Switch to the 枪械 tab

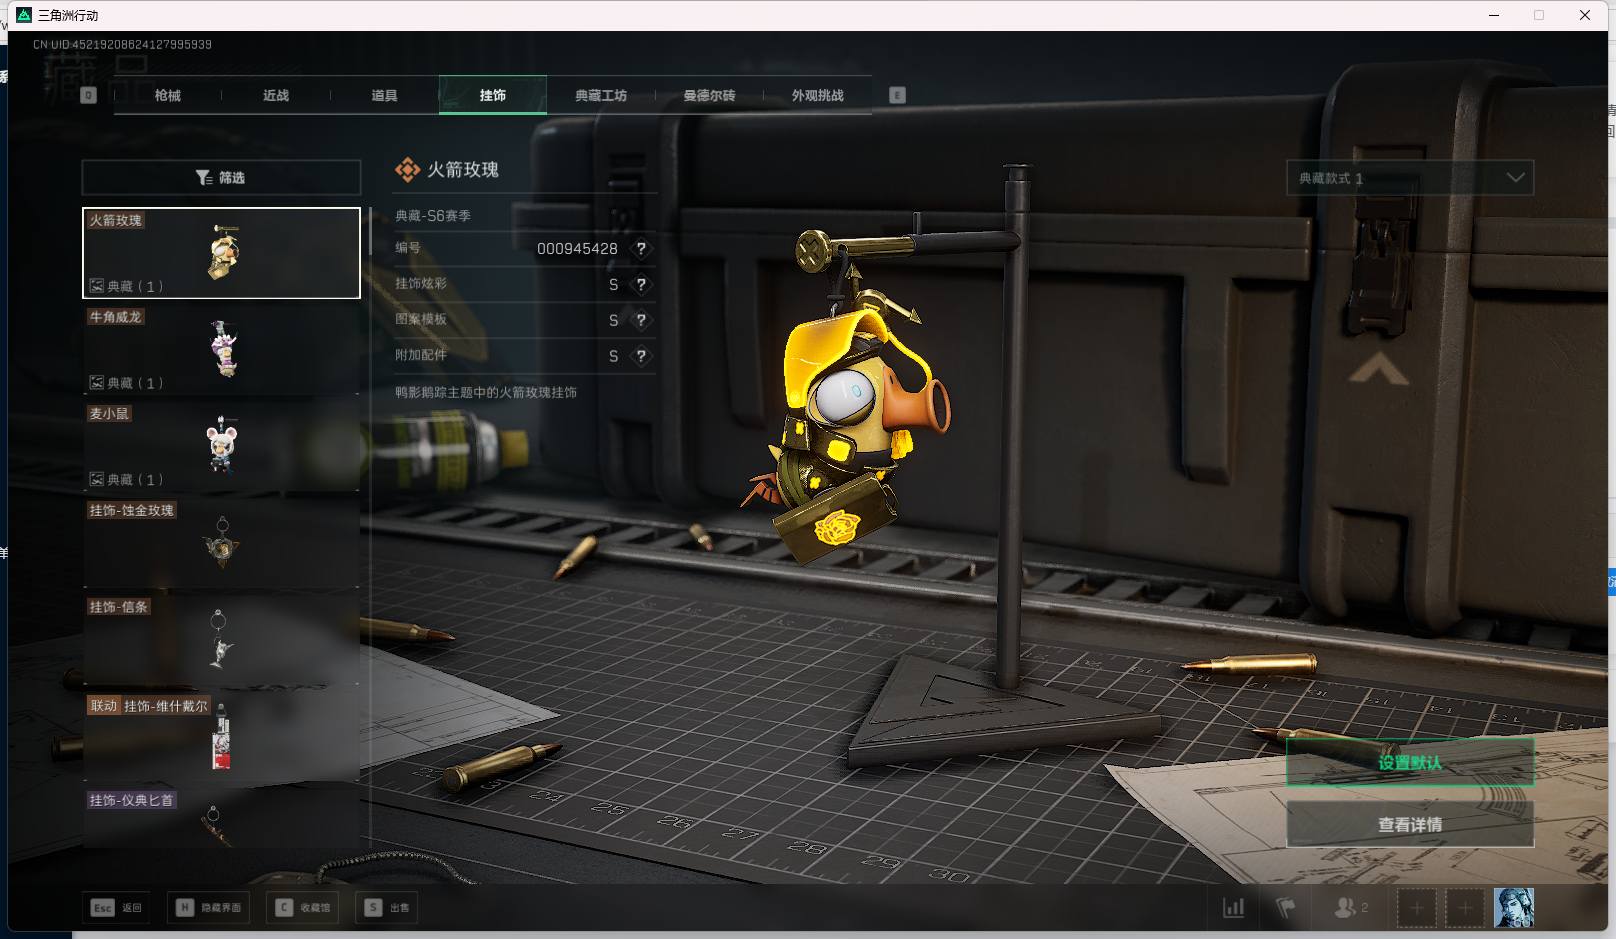168,96
